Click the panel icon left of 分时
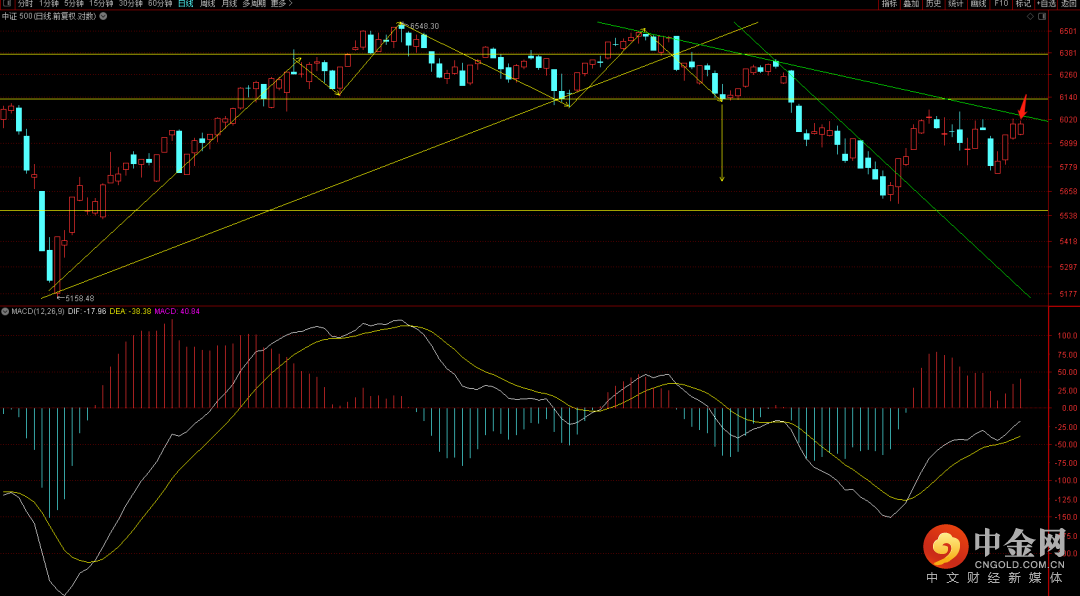Image resolution: width=1080 pixels, height=596 pixels. pos(8,3)
